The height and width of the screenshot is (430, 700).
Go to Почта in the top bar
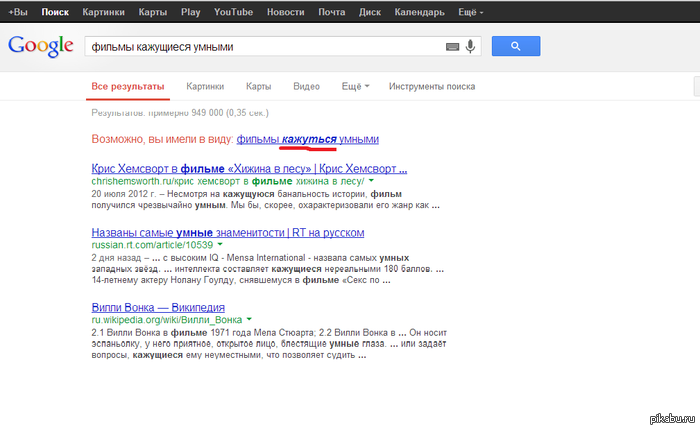[332, 10]
